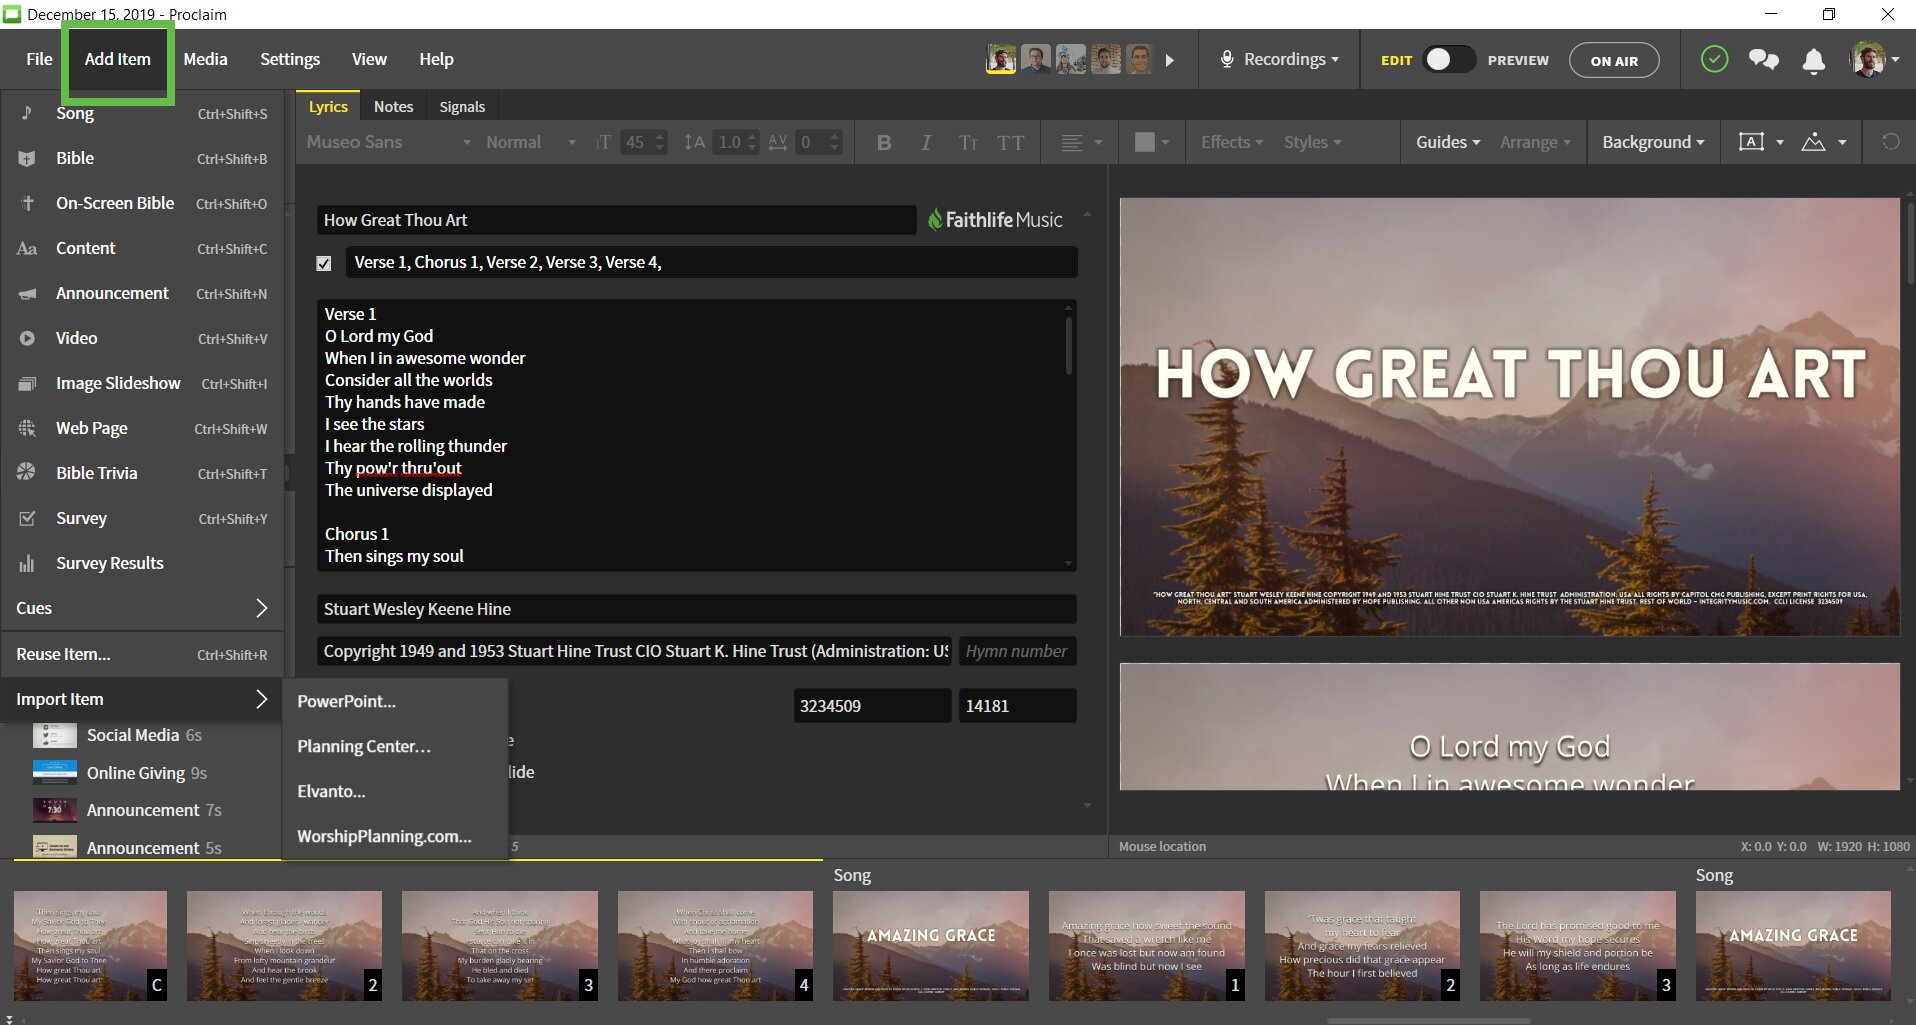Uncheck the verse order checkbox

324,263
